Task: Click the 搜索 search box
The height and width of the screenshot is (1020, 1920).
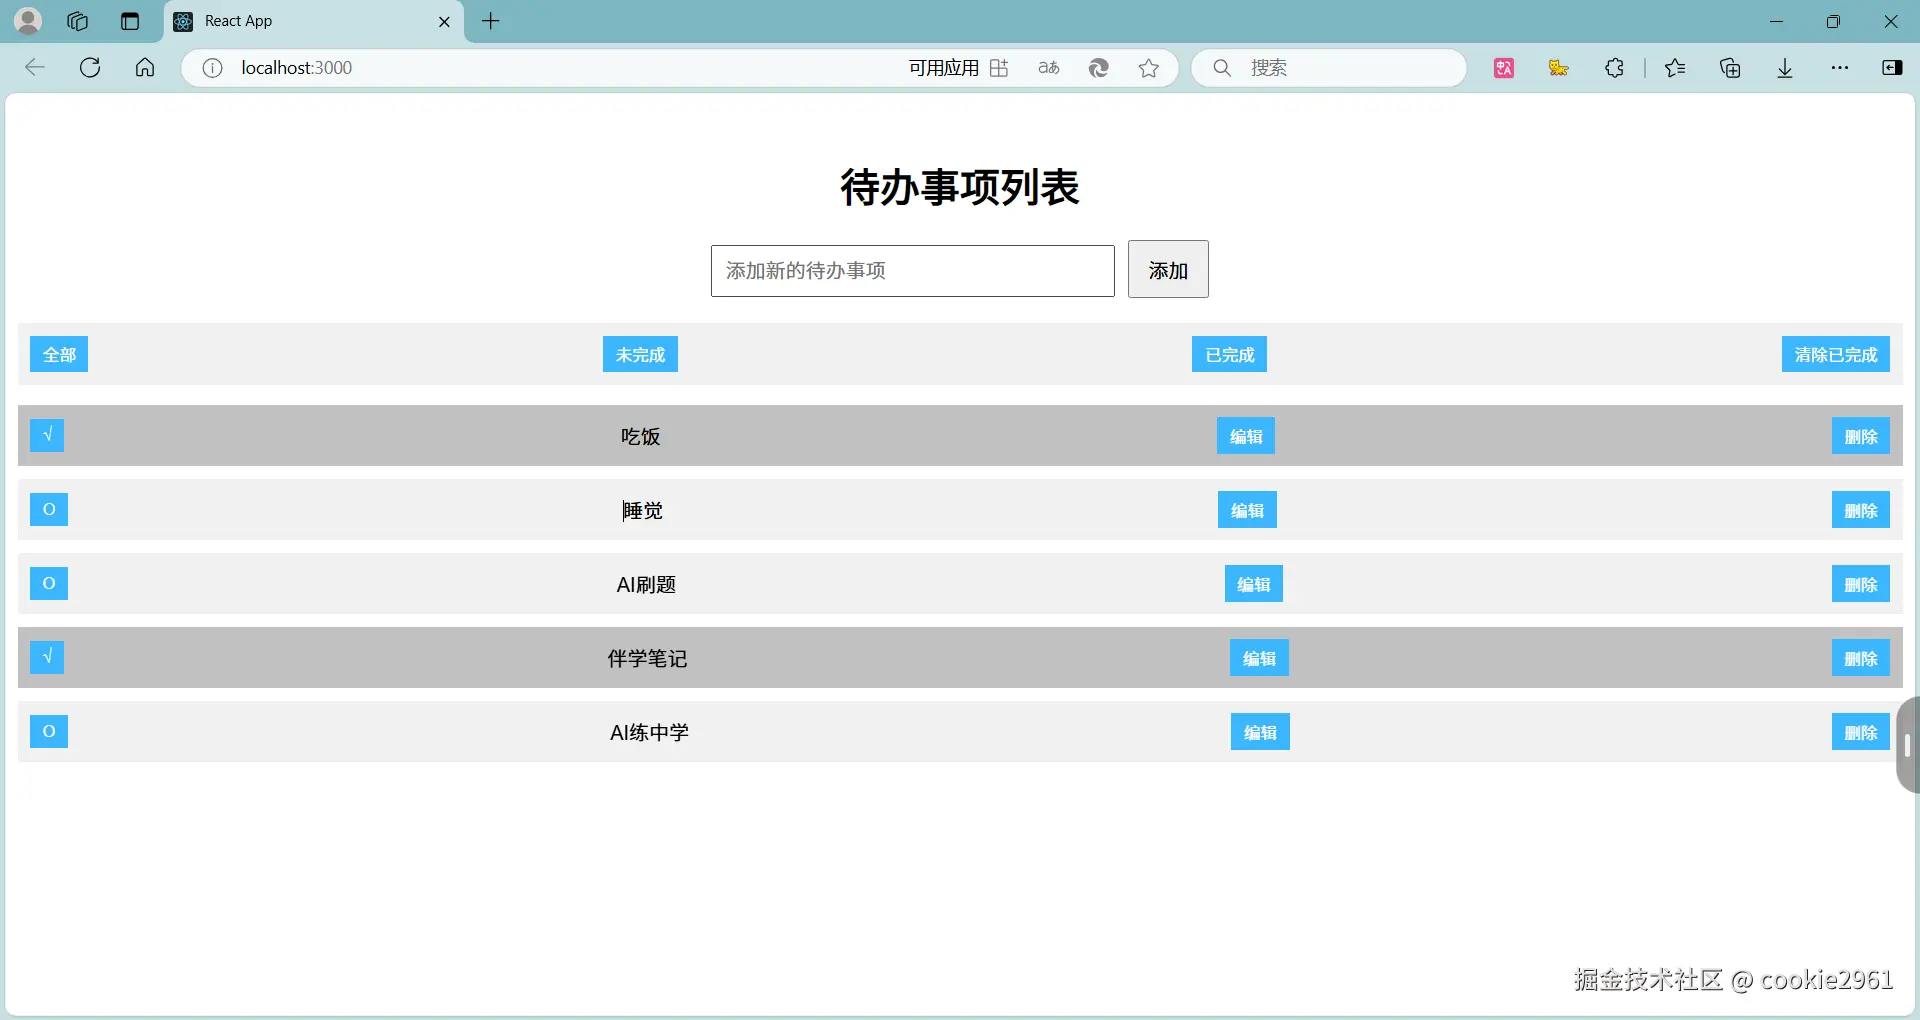Action: pyautogui.click(x=1329, y=68)
